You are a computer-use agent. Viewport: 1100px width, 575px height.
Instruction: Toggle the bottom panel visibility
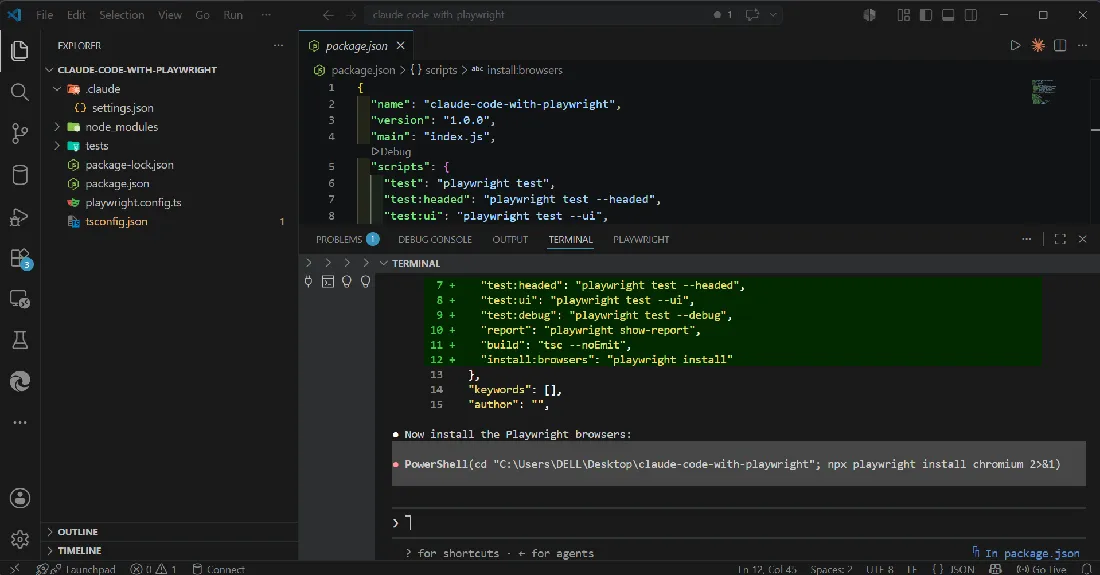948,15
